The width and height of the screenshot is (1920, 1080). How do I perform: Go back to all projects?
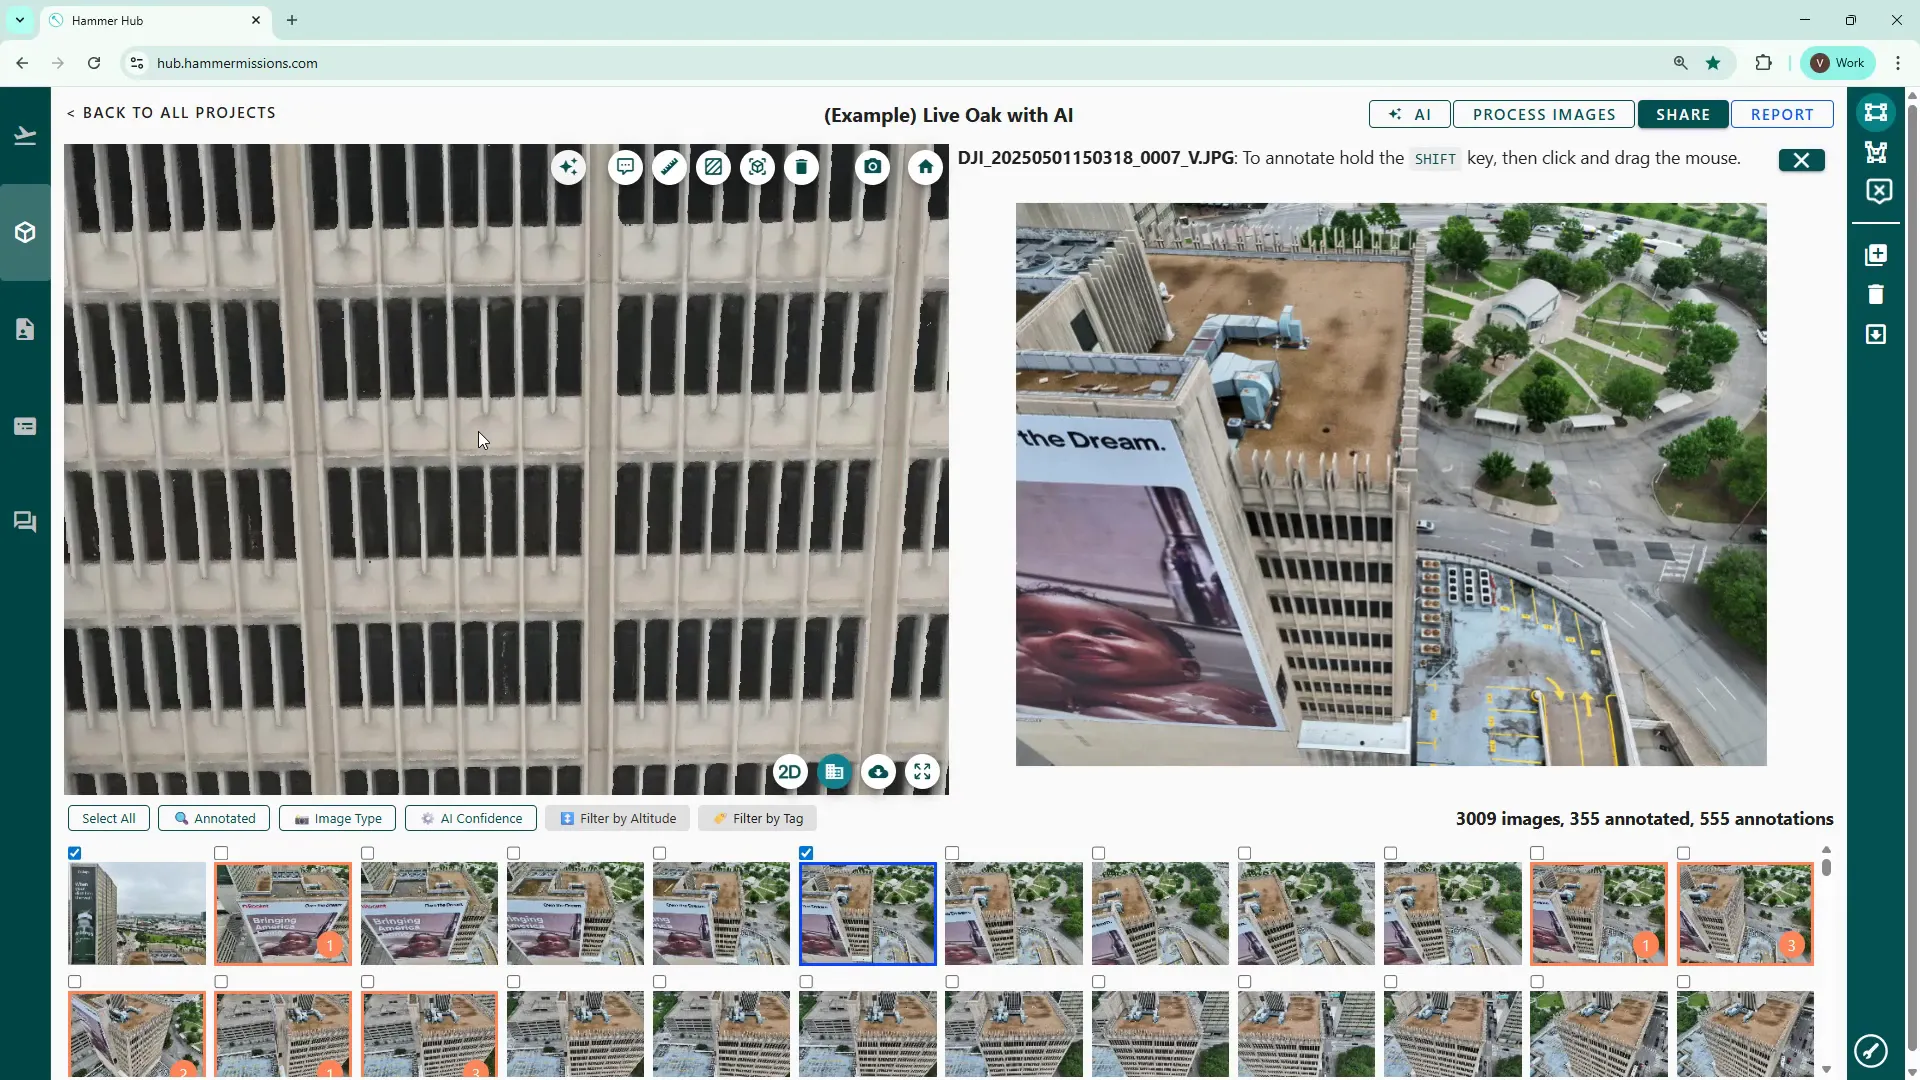pyautogui.click(x=171, y=113)
